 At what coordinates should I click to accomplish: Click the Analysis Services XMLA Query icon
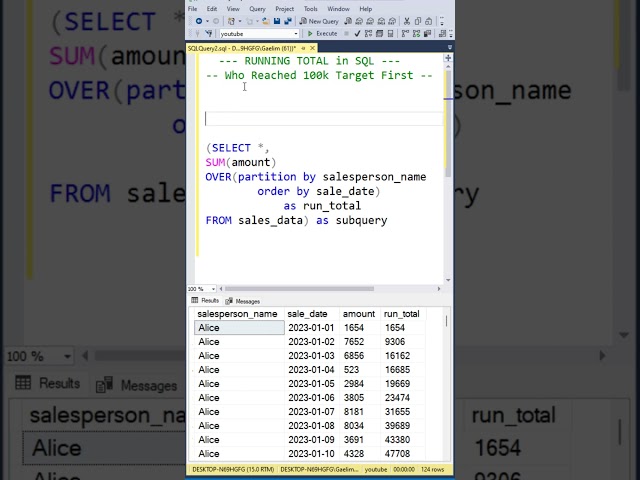click(381, 21)
